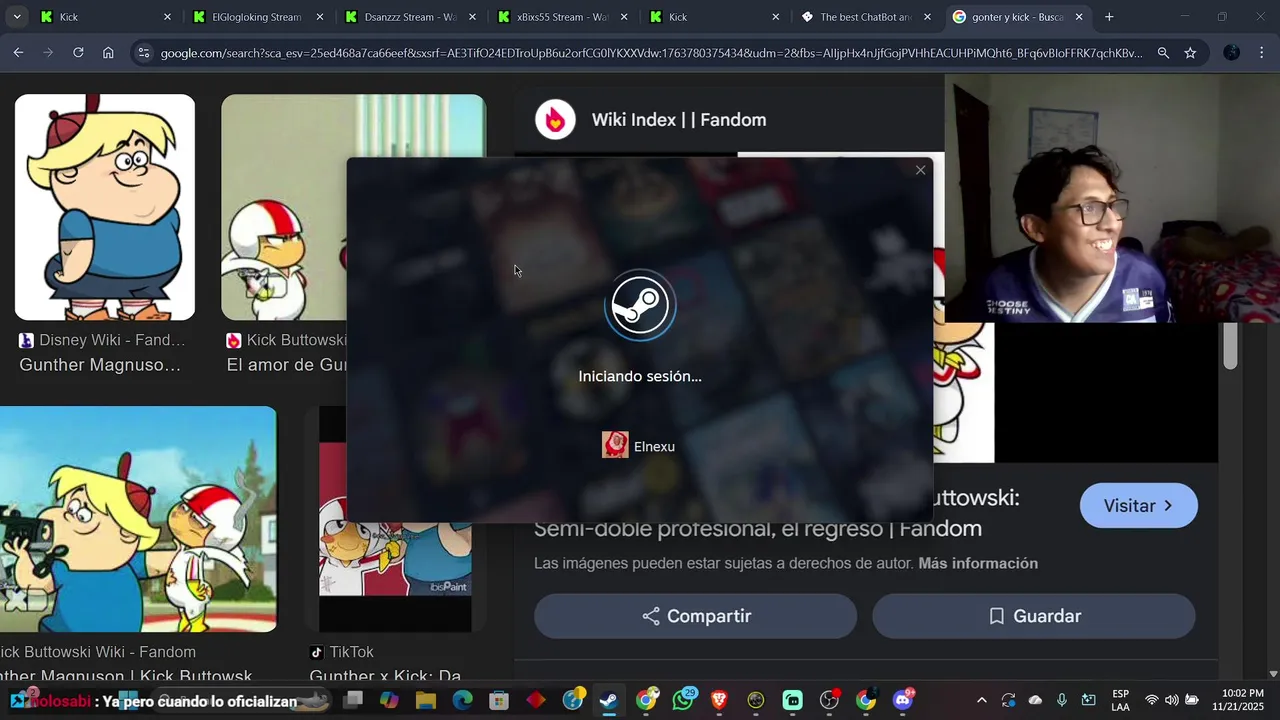Launch Copilot from the taskbar
Viewport: 1280px width, 720px height.
[388, 700]
